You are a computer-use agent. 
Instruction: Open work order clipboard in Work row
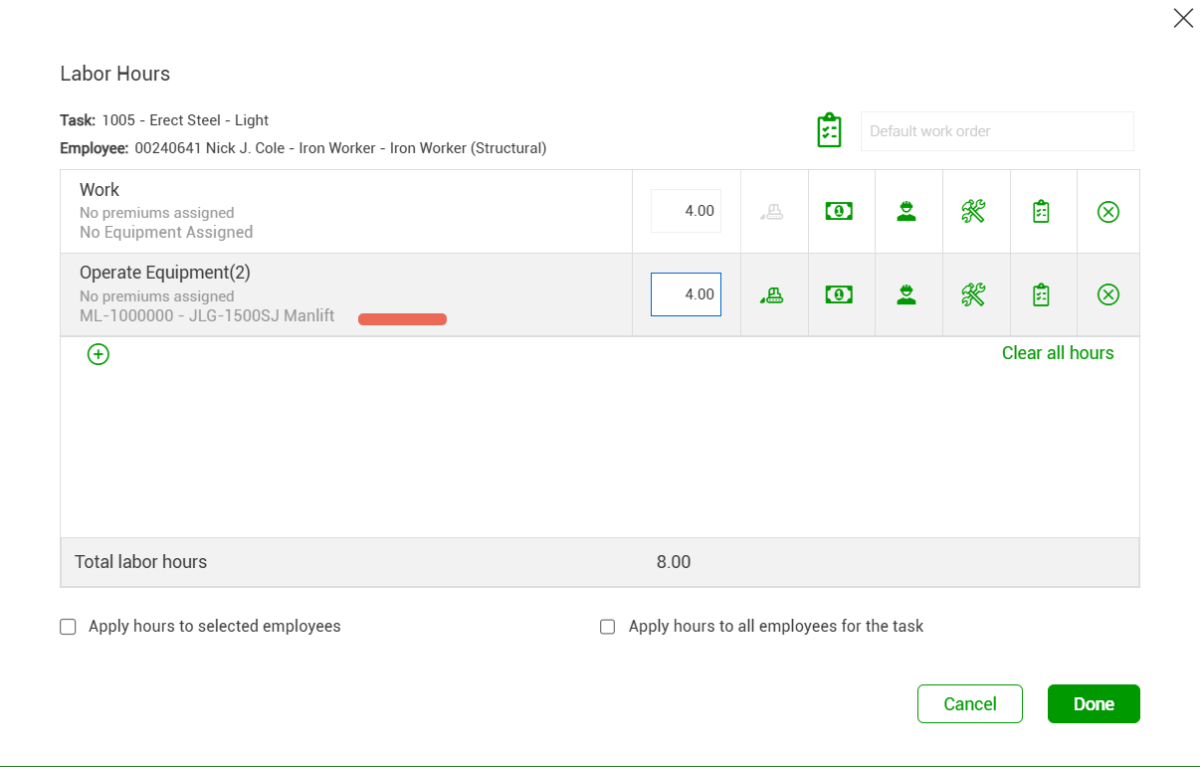1041,212
